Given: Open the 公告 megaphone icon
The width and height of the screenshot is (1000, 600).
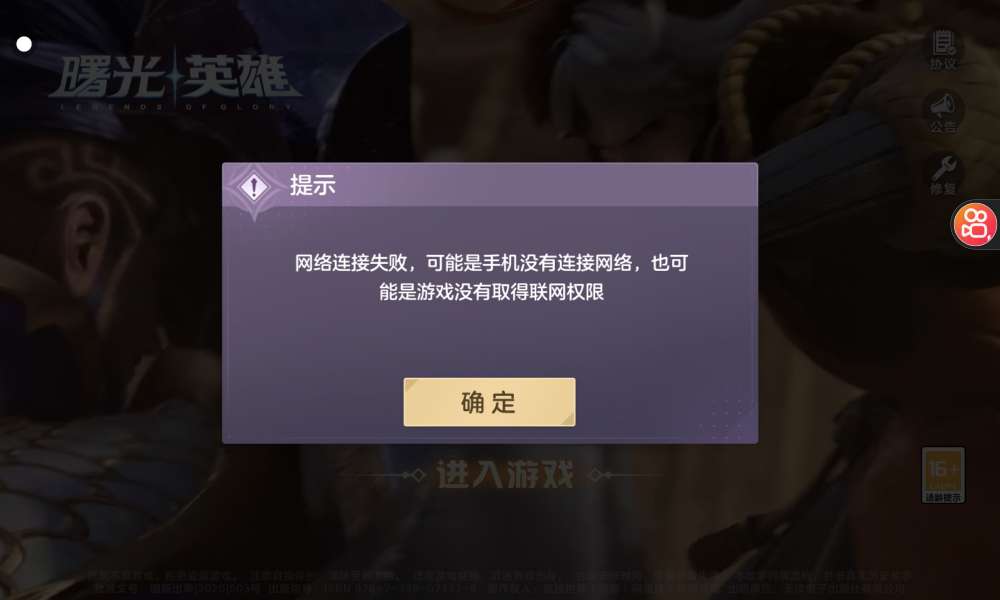Looking at the screenshot, I should pyautogui.click(x=943, y=105).
